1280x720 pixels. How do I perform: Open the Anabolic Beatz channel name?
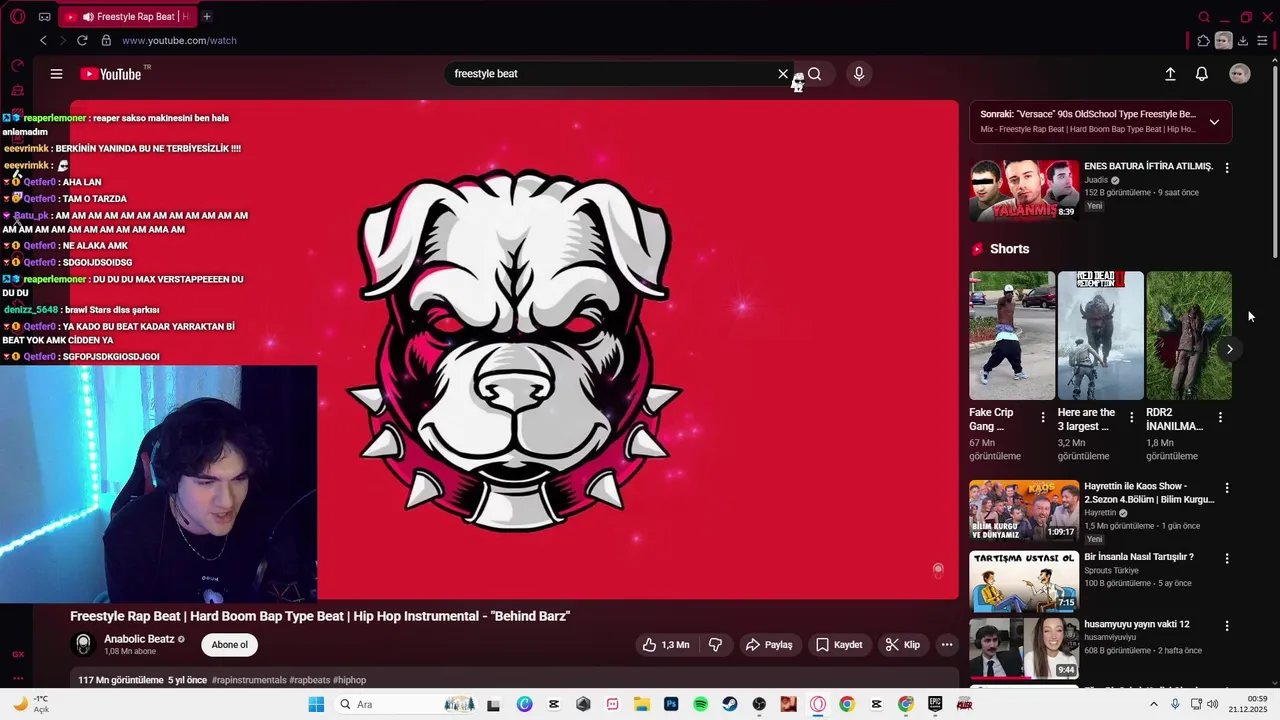coord(139,639)
